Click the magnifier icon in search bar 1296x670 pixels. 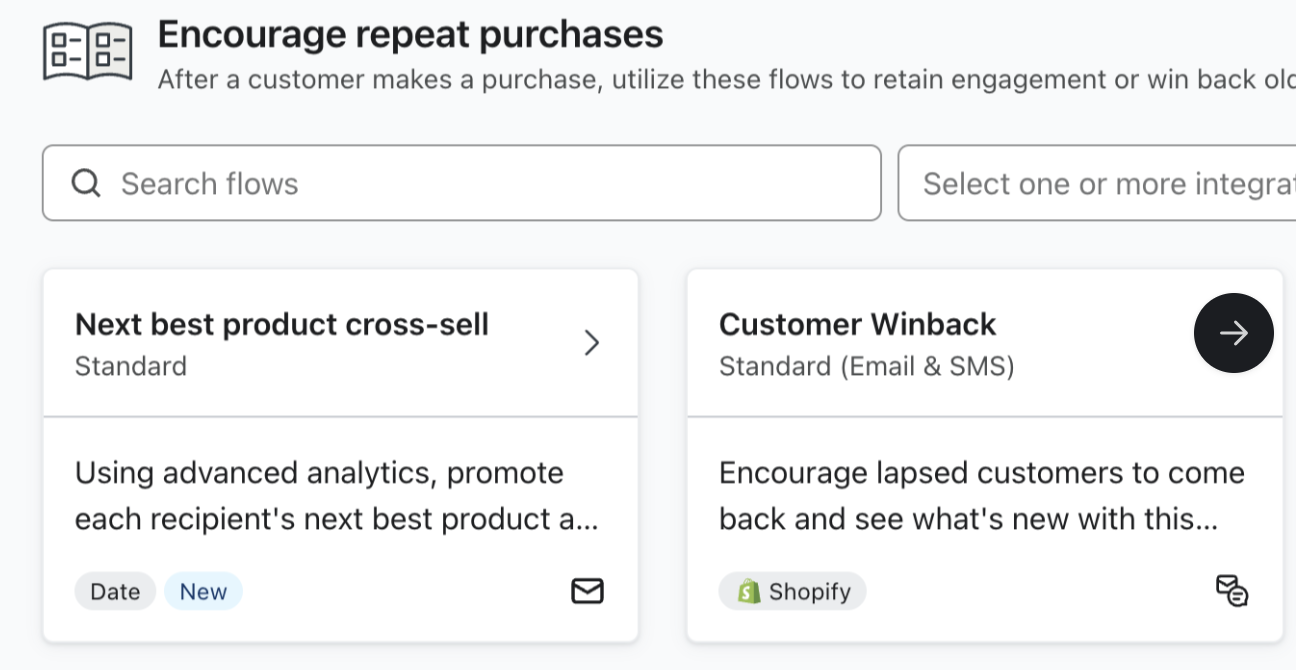[86, 183]
